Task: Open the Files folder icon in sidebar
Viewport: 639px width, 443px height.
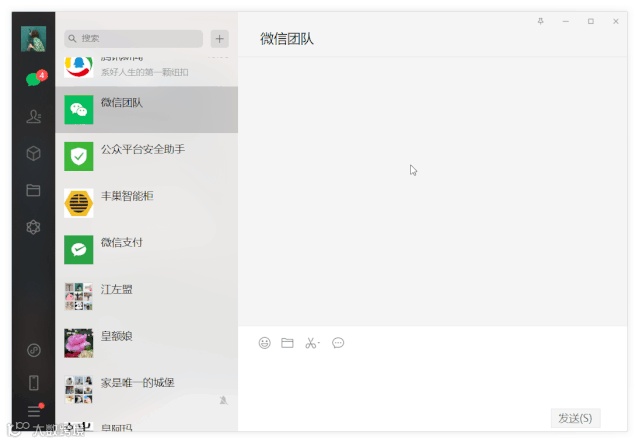Action: (x=33, y=190)
